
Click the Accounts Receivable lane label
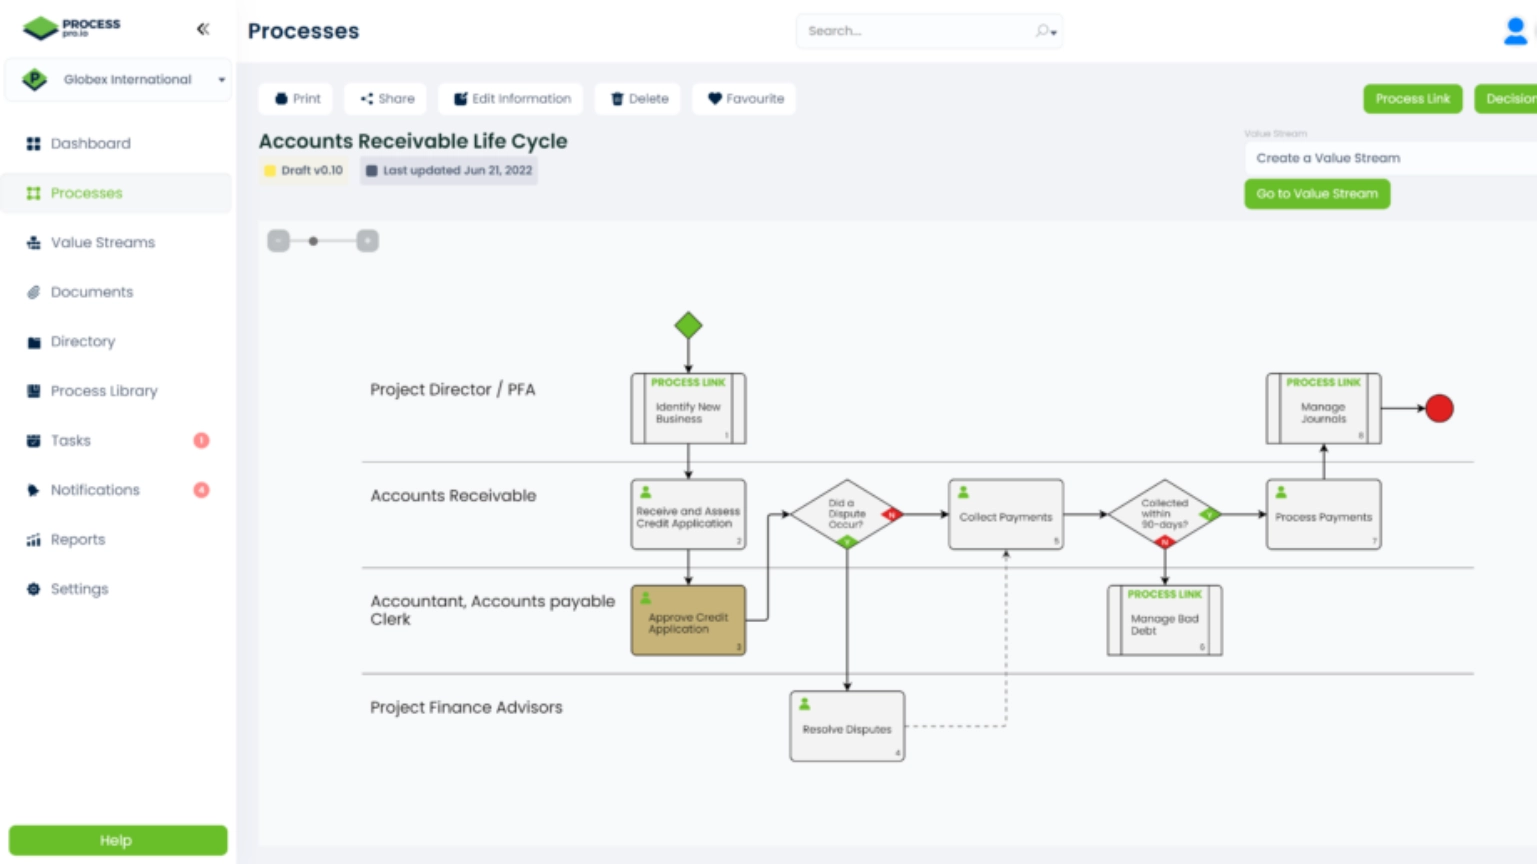[x=453, y=496]
